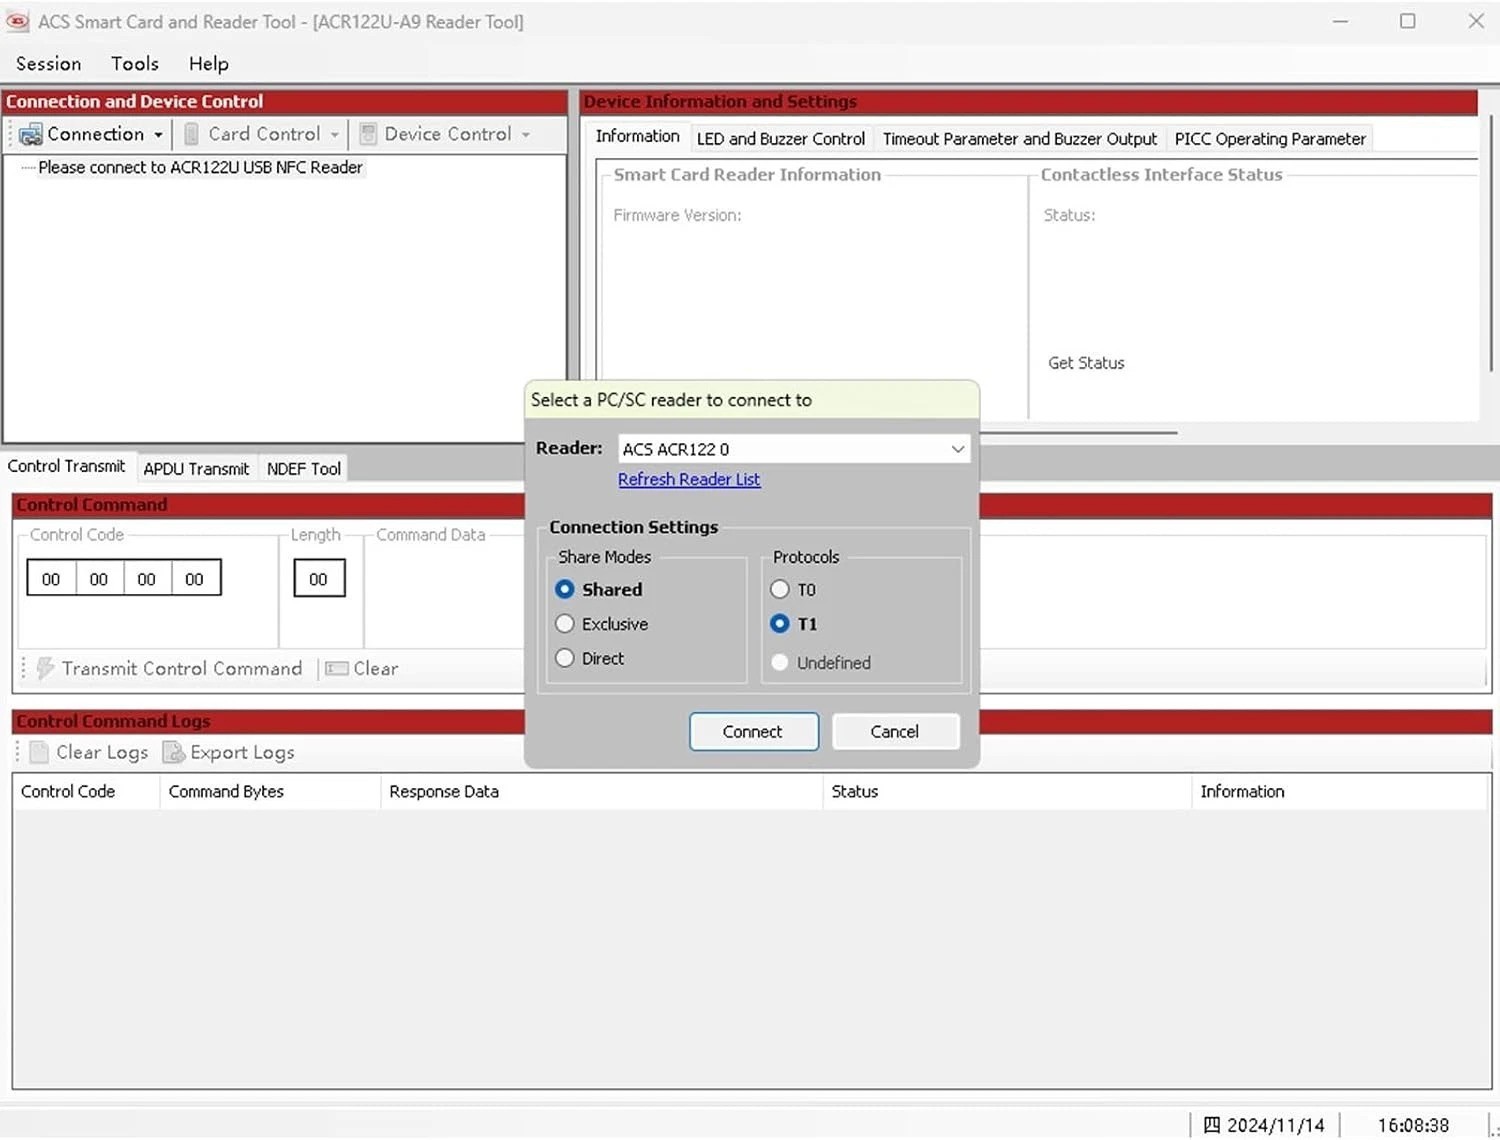Open the Tools menu
Image resolution: width=1500 pixels, height=1140 pixels.
(x=135, y=64)
